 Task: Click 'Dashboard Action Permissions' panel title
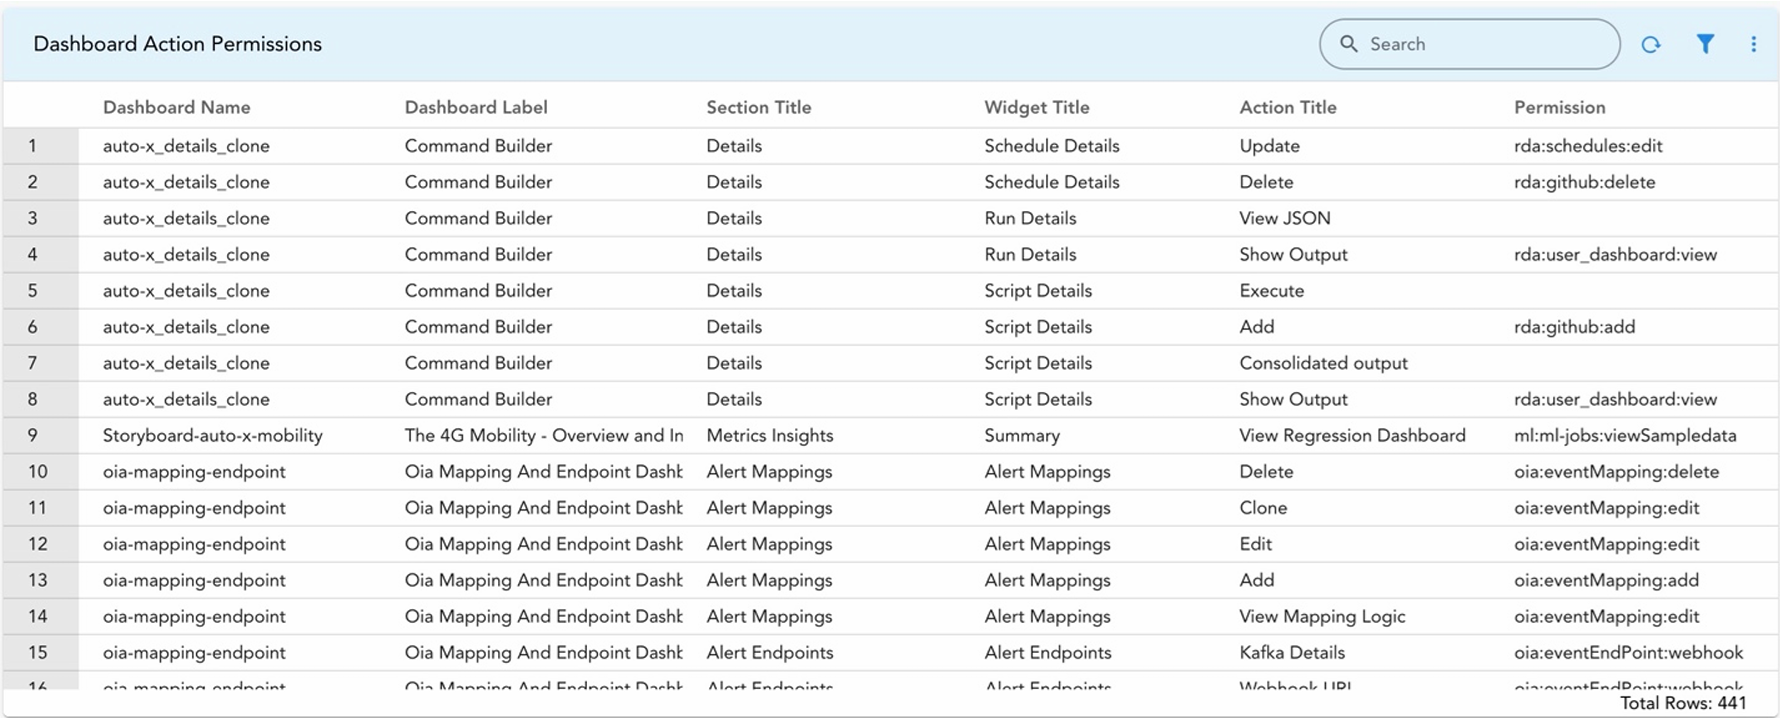click(177, 44)
